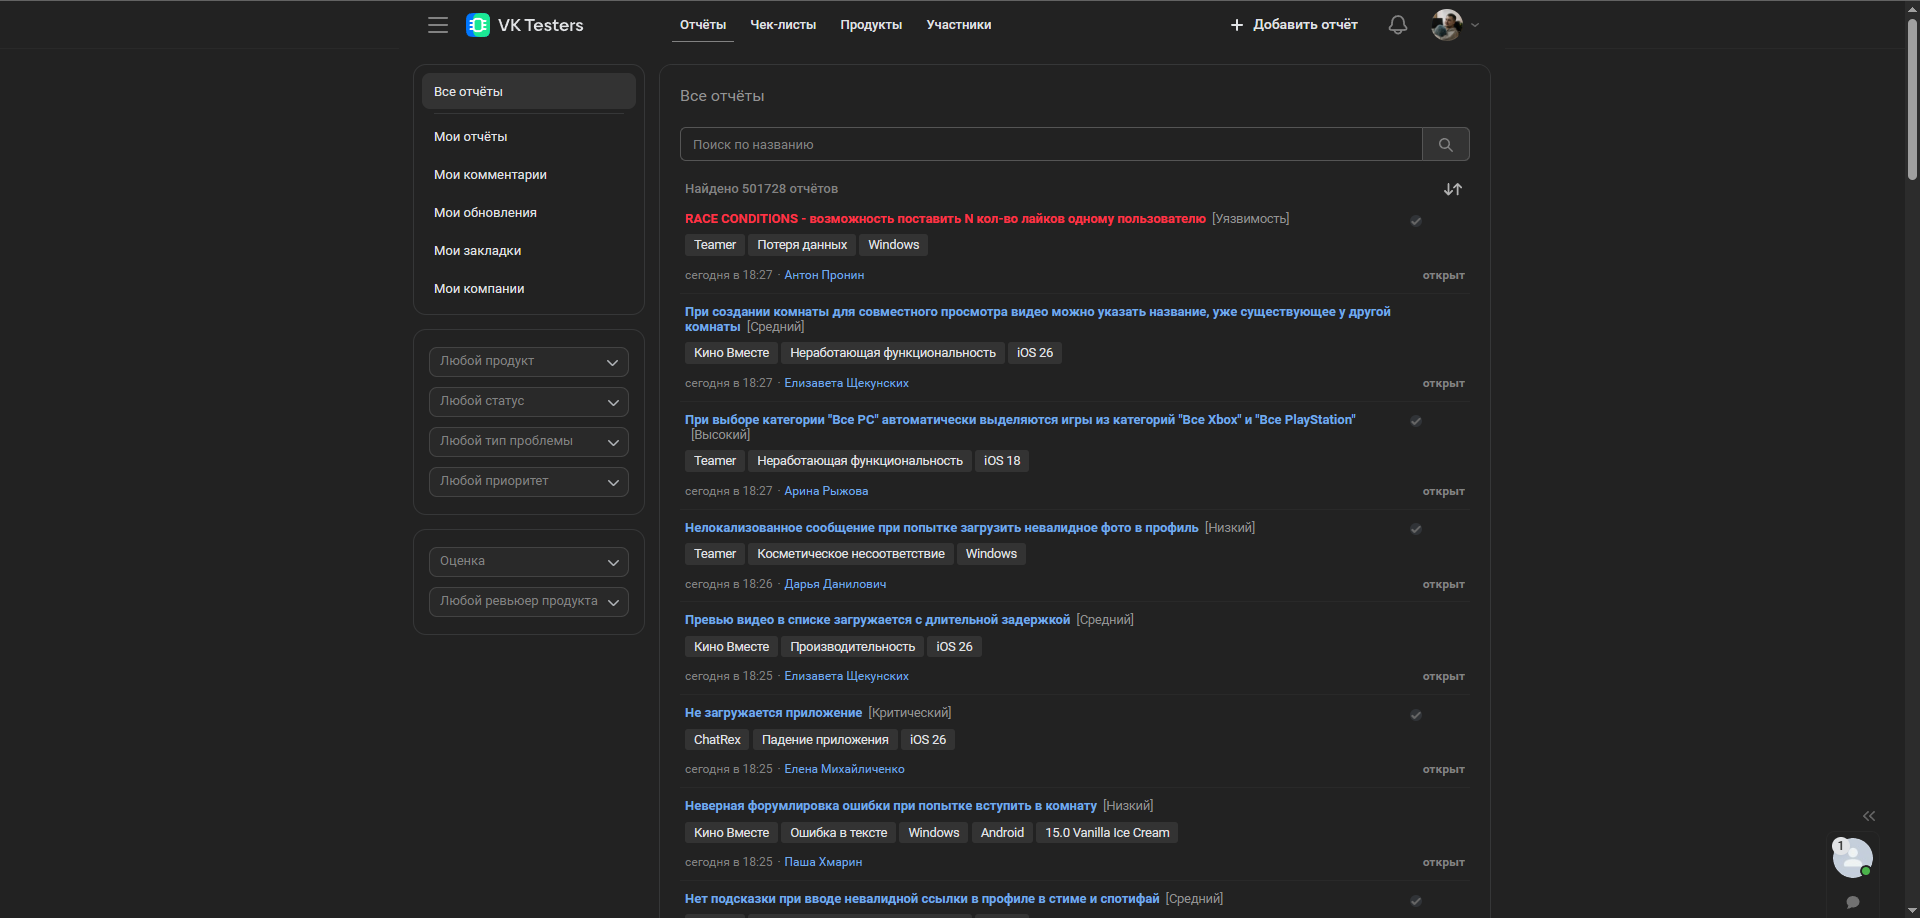Collapse the chat panel double-chevron
Image resolution: width=1920 pixels, height=918 pixels.
[x=1869, y=816]
